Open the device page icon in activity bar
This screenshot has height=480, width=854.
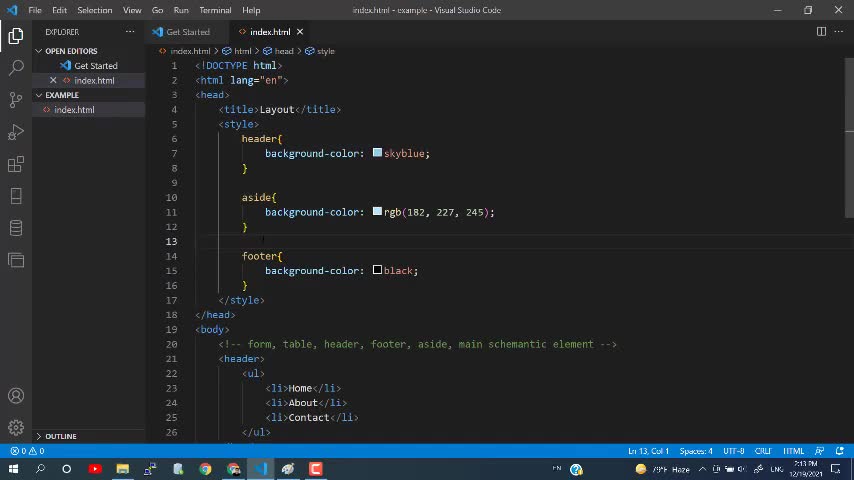[x=16, y=196]
